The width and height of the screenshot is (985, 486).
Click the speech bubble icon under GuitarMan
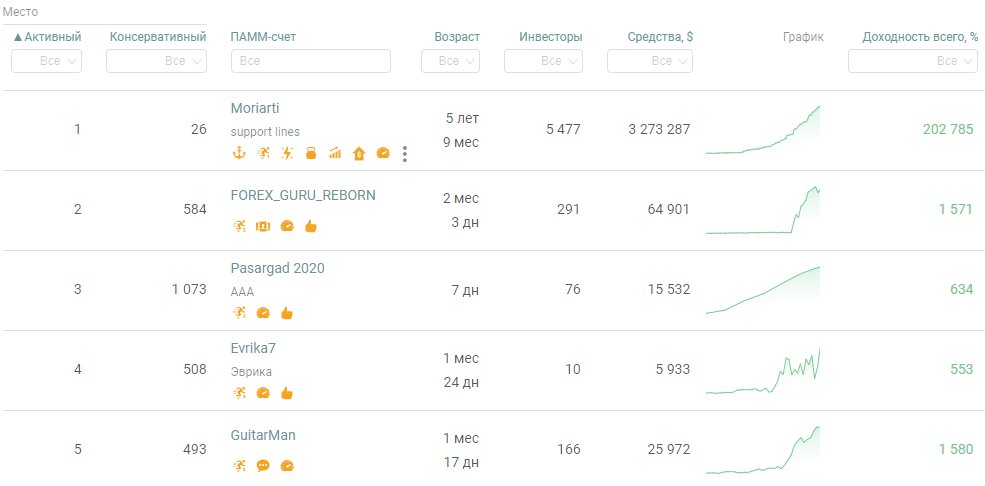[263, 465]
